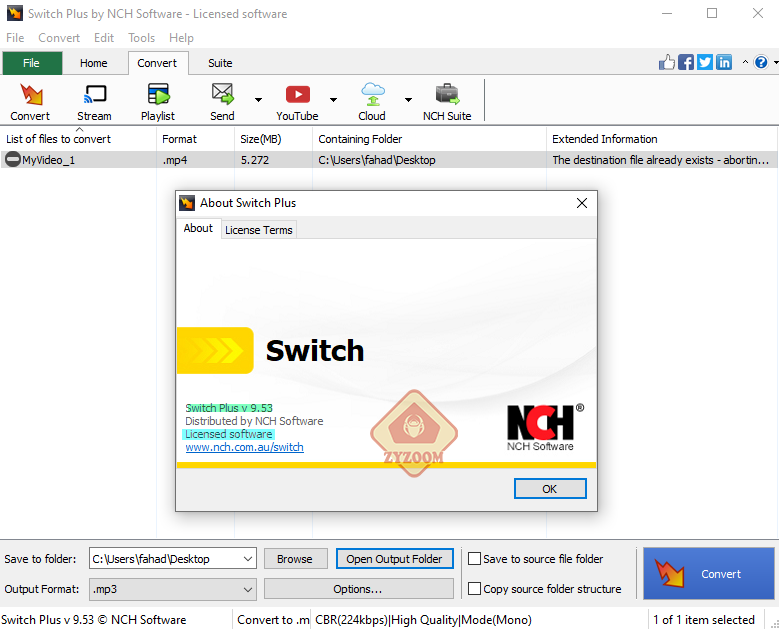The width and height of the screenshot is (779, 629).
Task: Sort by List of files to convert header
Action: tap(78, 139)
